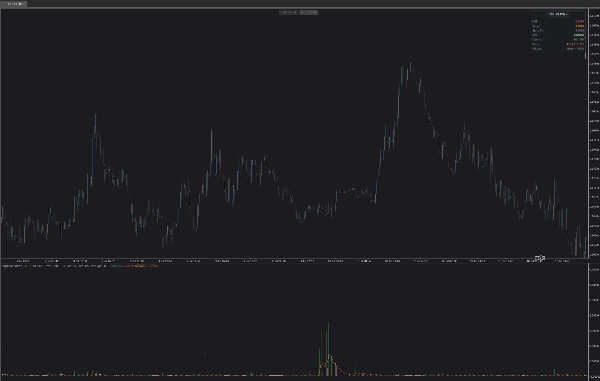
Task: Click the time axis below the price chart
Action: click(294, 261)
